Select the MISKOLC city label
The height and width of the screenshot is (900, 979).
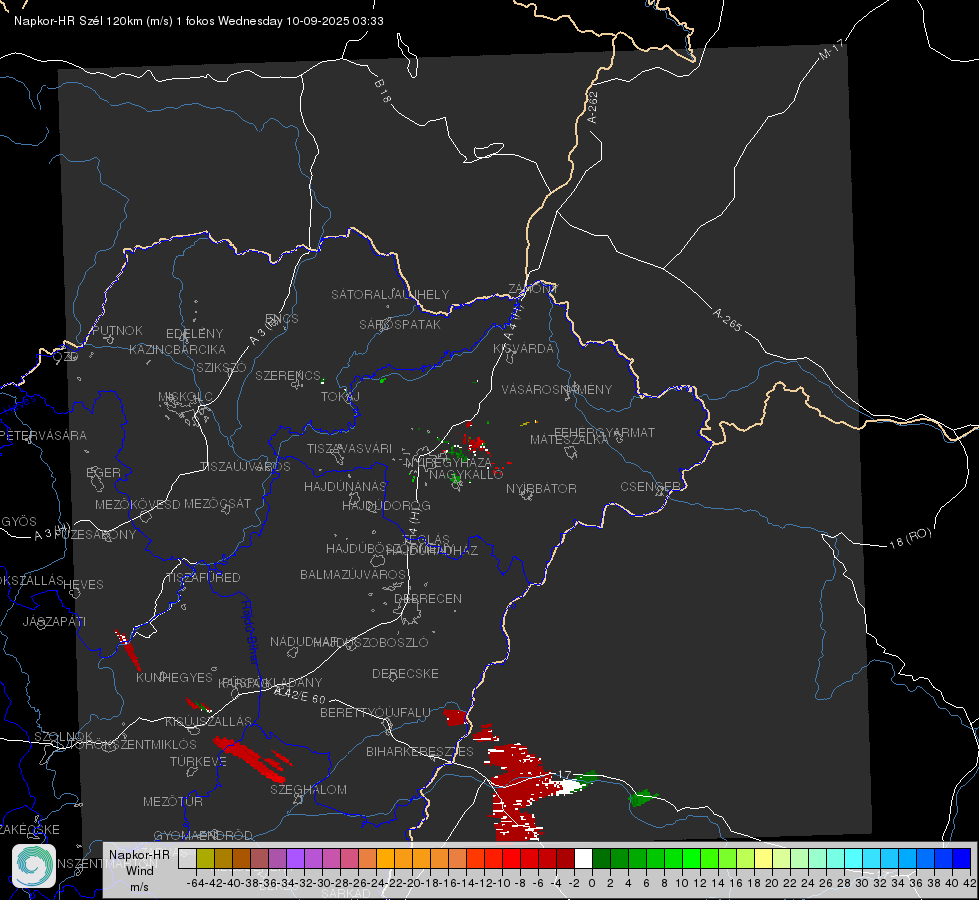(x=185, y=397)
